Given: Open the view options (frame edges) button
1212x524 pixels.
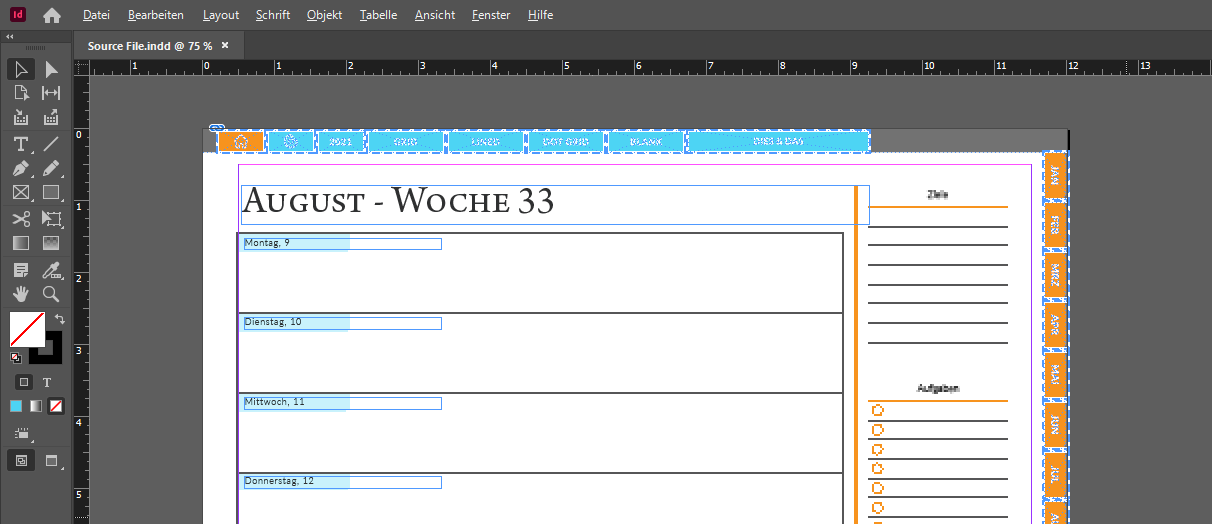Looking at the screenshot, I should point(22,434).
